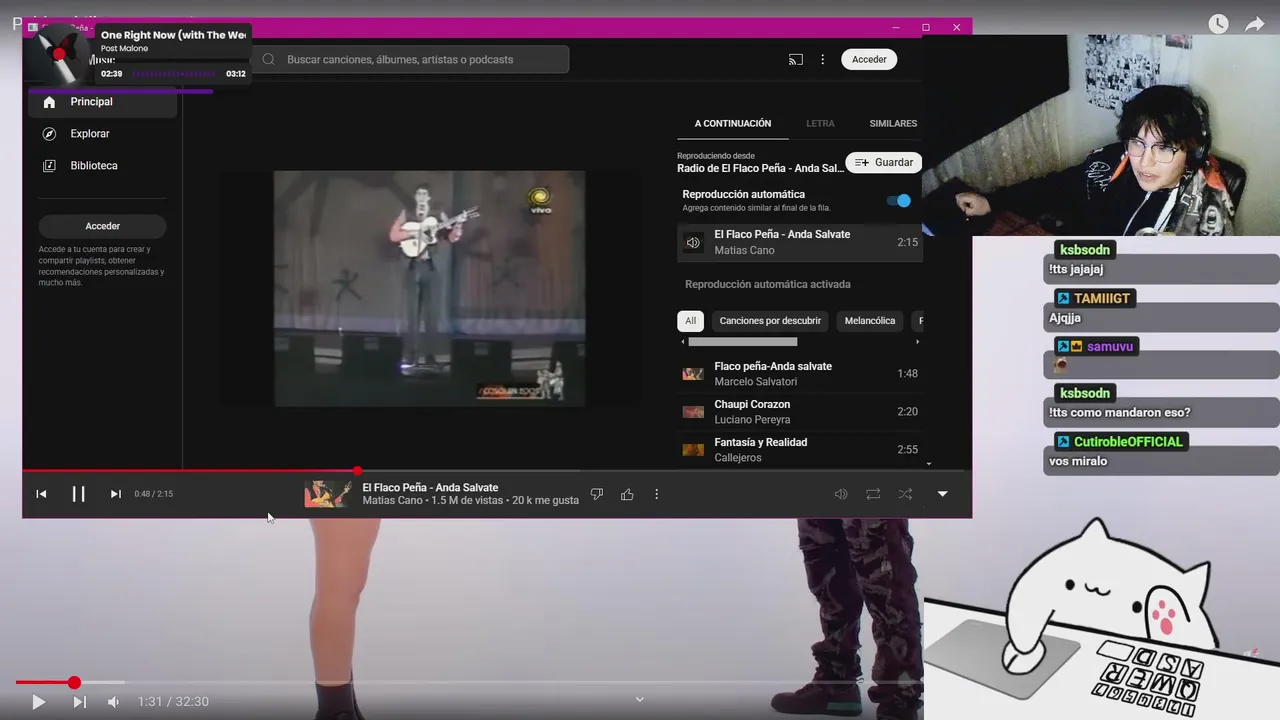
Task: Play the outer YouTube video
Action: click(38, 702)
